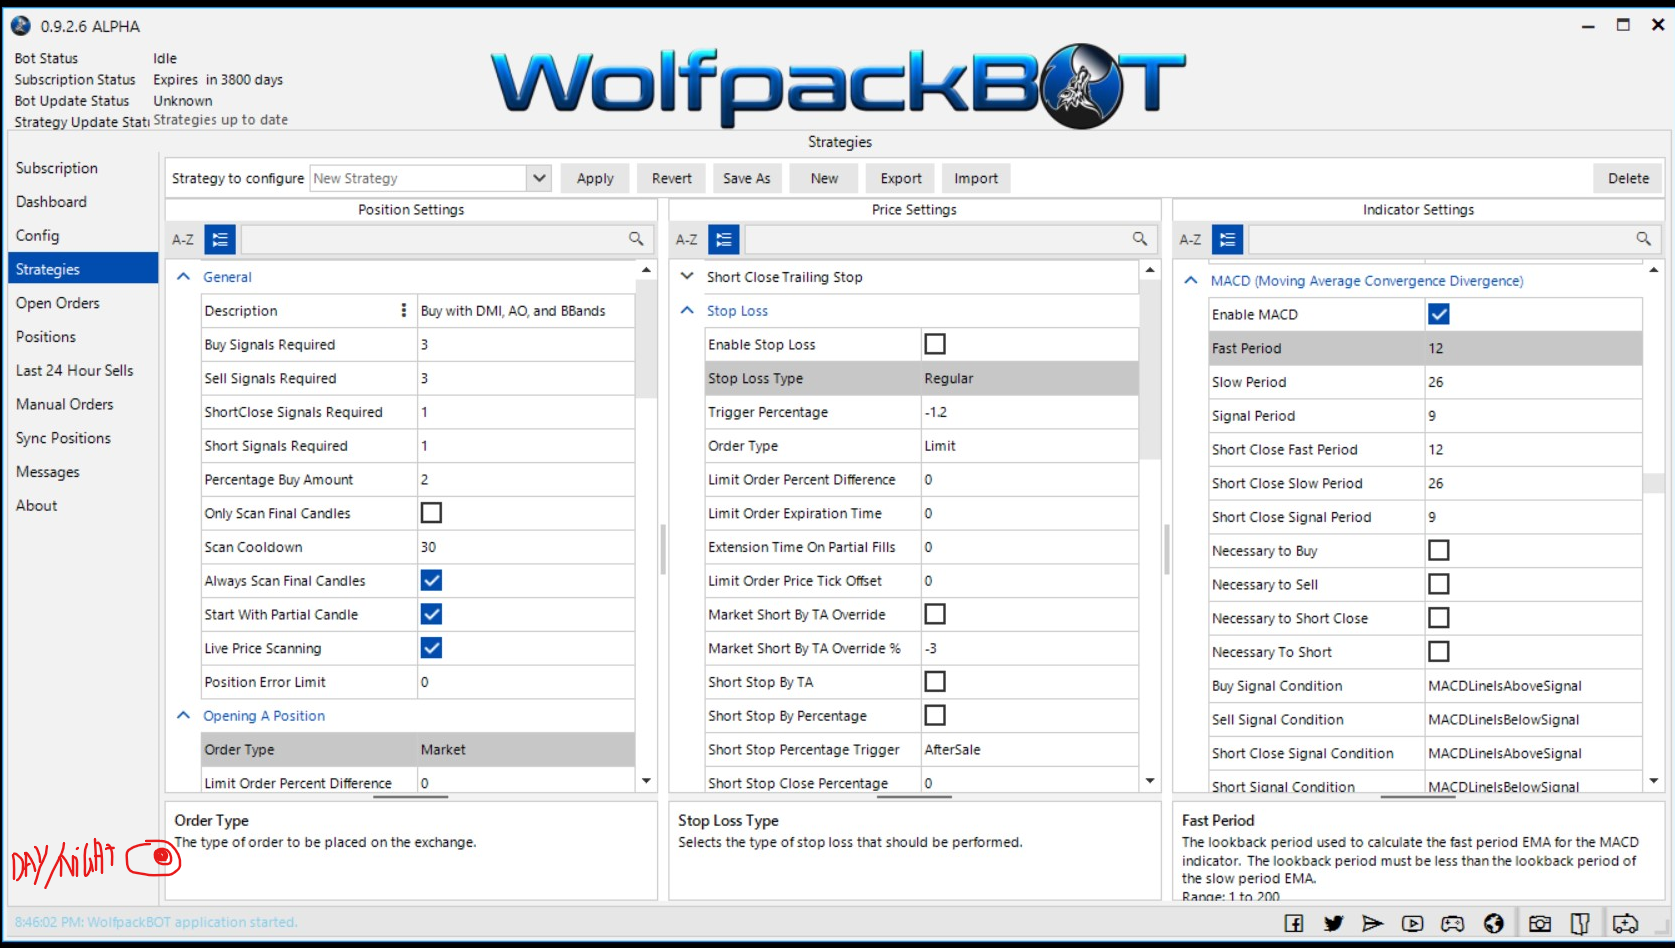Sort Indicator Settings alphabetically with A-Z
1675x948 pixels.
pyautogui.click(x=1191, y=239)
